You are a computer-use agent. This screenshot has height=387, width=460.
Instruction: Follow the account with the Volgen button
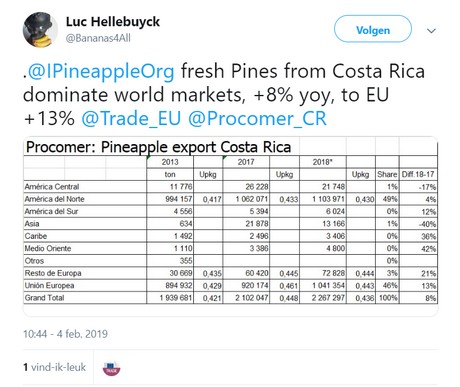point(373,29)
